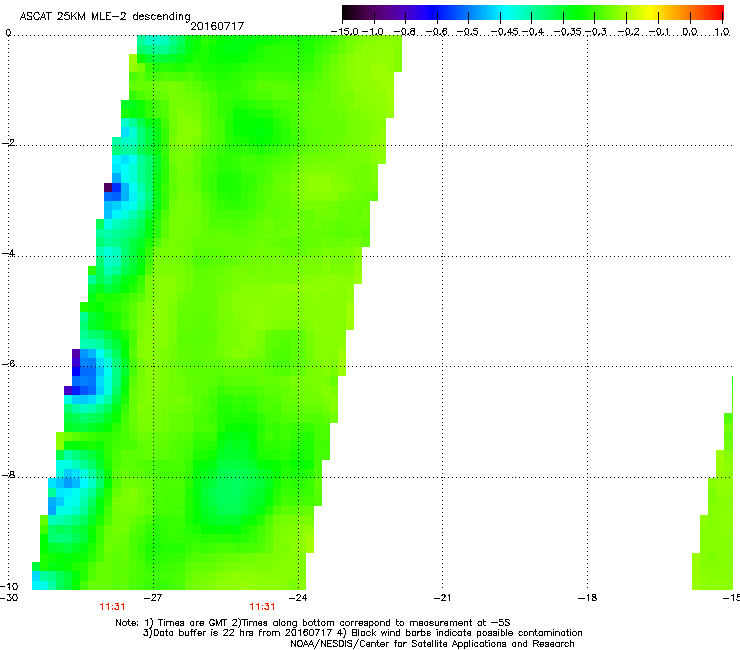Click the red 11:31 time nearest the -30 label

tap(112, 607)
